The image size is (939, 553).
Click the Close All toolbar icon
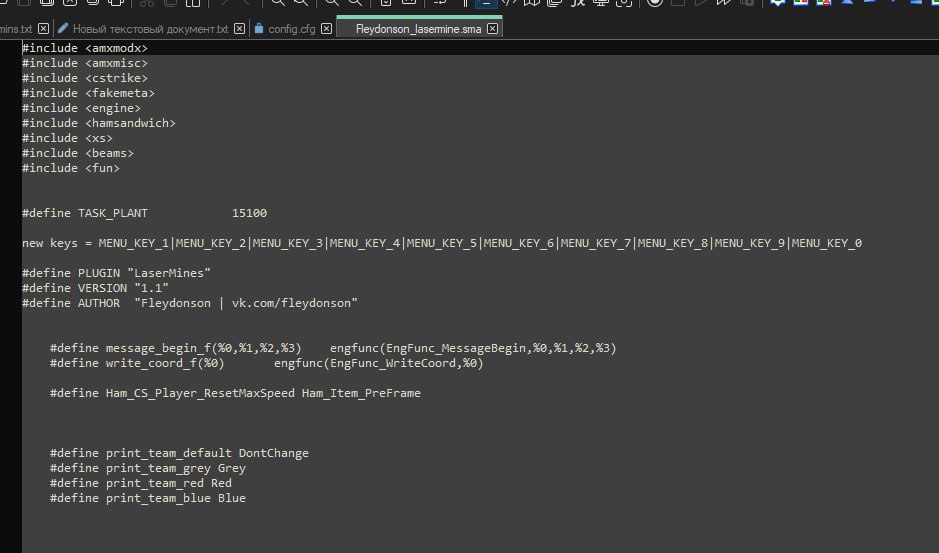[x=93, y=2]
